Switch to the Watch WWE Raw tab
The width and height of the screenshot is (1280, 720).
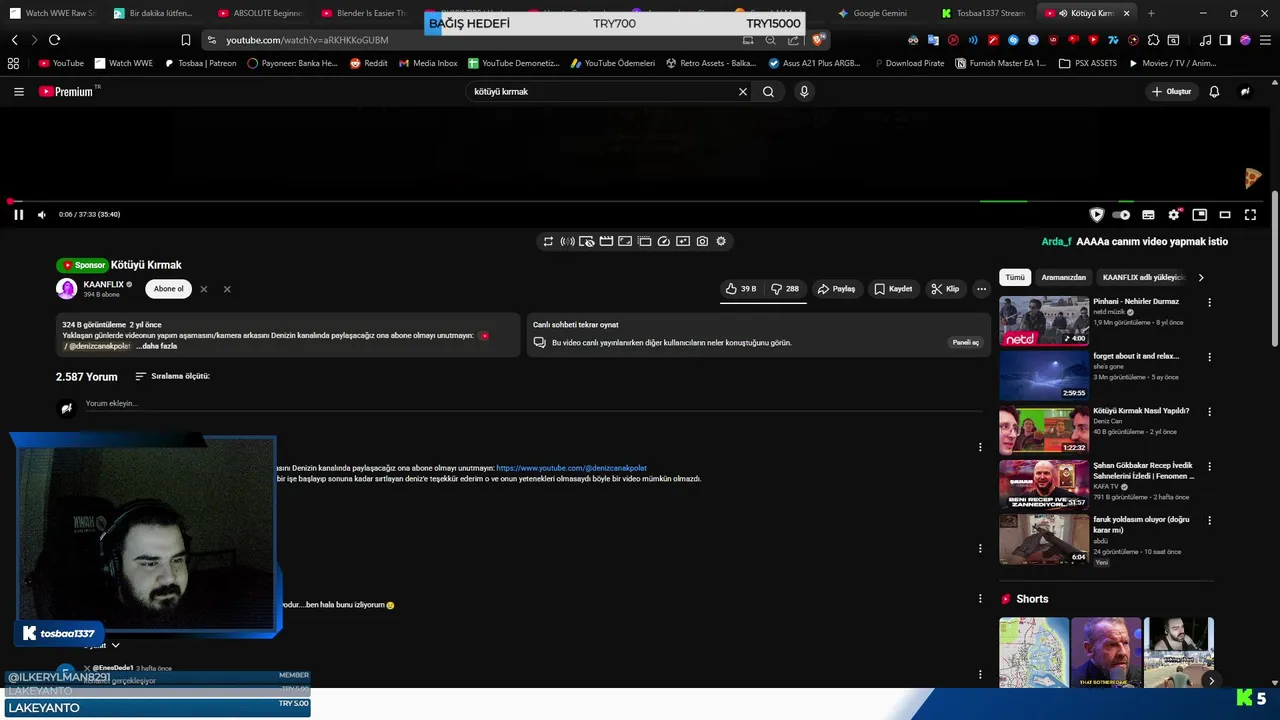pyautogui.click(x=52, y=13)
